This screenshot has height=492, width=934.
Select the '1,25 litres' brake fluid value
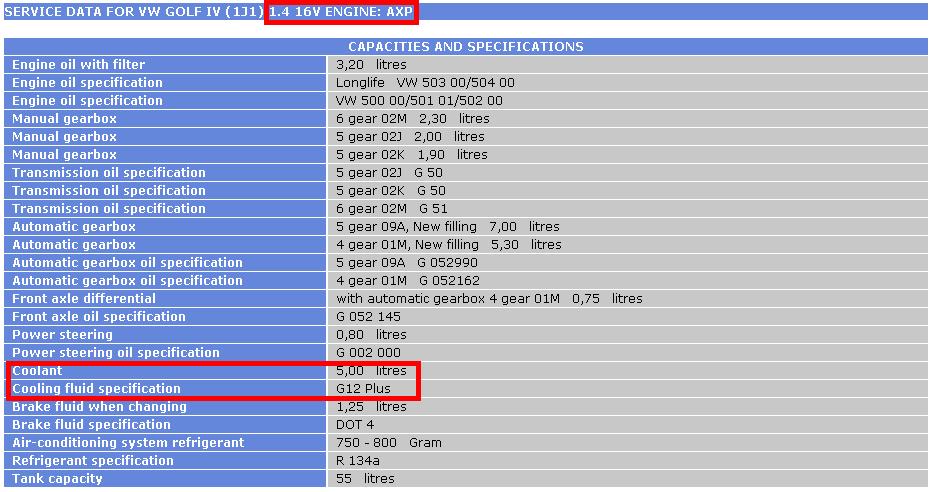coord(371,407)
